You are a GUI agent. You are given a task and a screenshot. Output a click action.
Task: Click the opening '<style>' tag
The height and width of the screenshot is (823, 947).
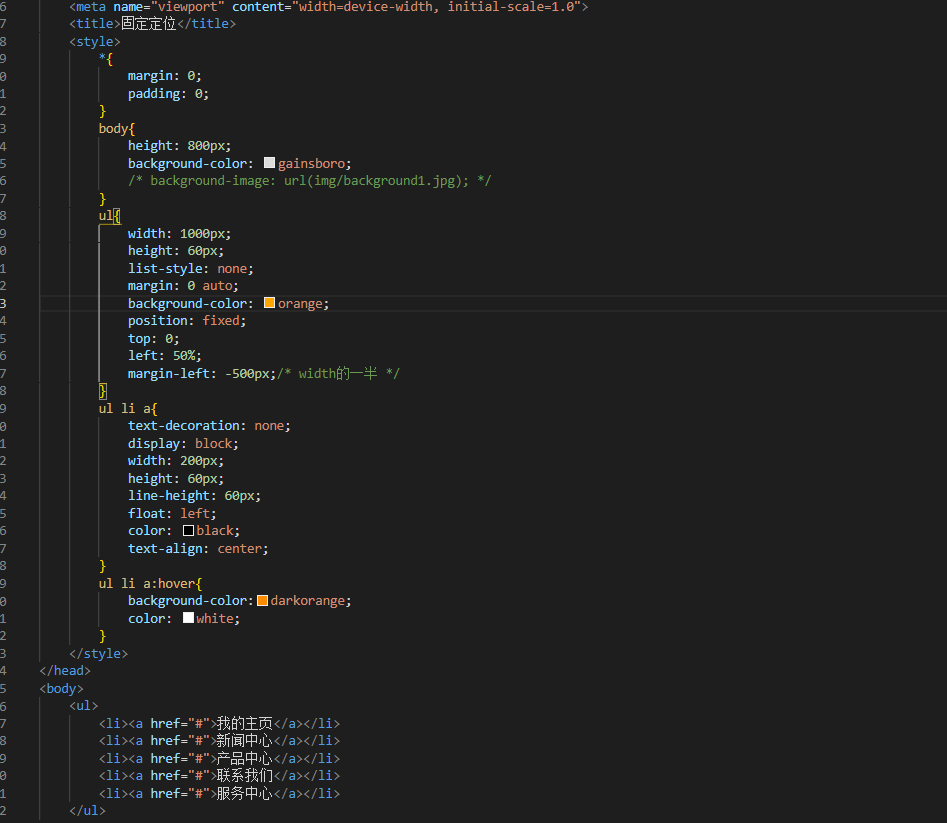tap(94, 42)
